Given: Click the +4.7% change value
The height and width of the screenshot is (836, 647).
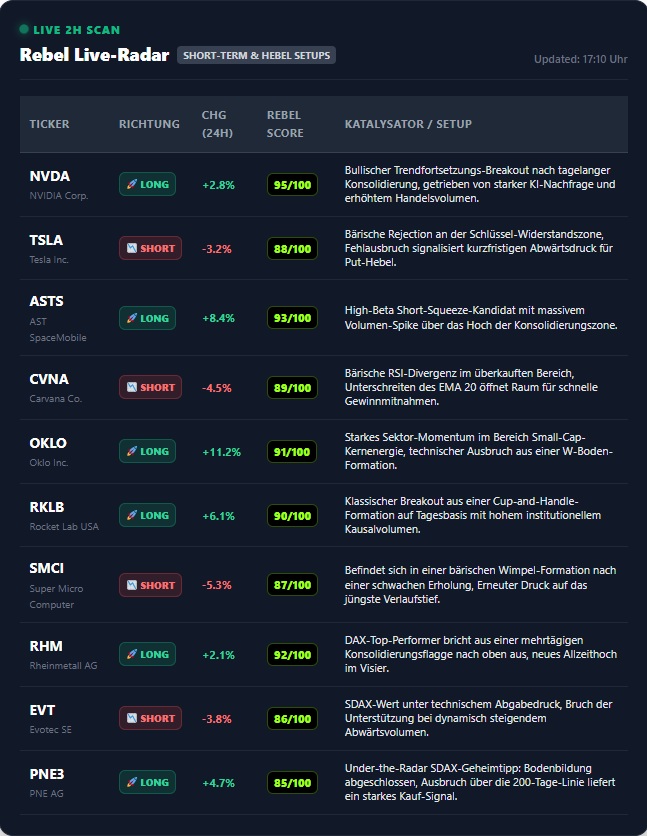Looking at the screenshot, I should 219,783.
